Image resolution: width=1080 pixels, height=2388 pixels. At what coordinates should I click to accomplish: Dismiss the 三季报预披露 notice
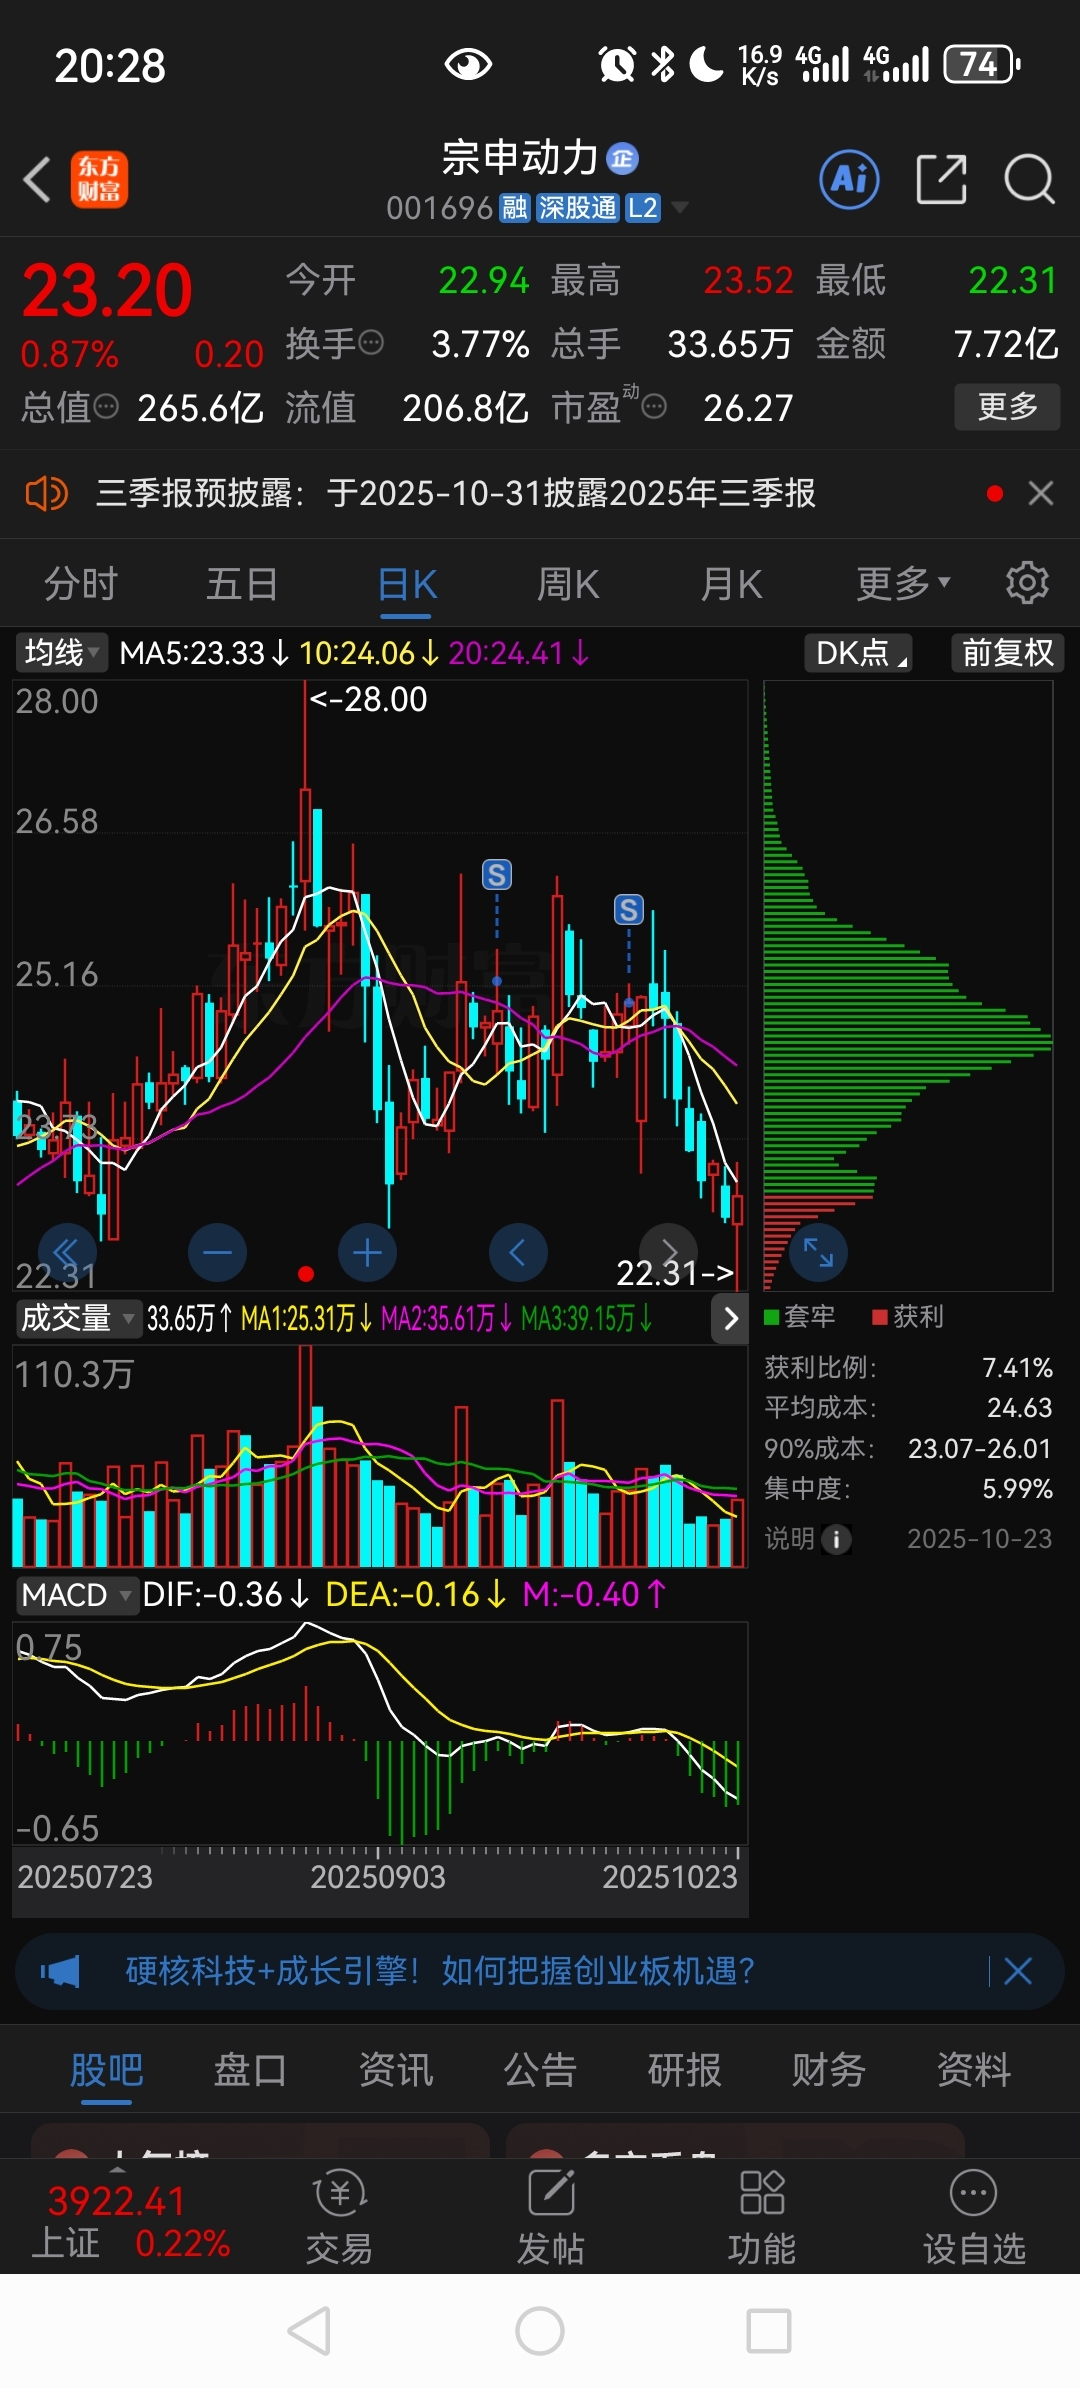[x=1041, y=493]
